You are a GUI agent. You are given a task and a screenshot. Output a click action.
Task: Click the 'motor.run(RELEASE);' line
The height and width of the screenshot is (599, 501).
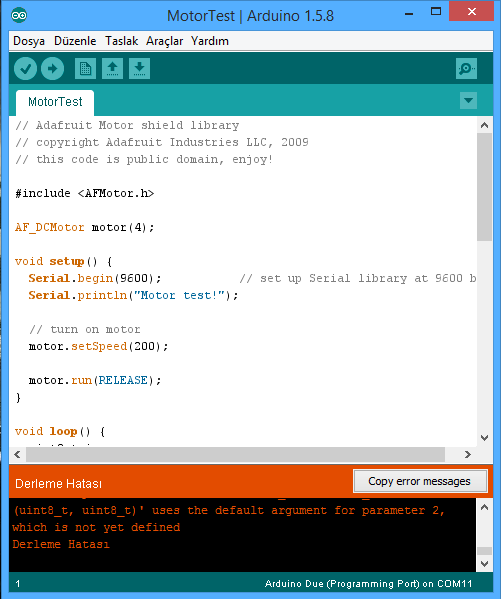point(95,380)
